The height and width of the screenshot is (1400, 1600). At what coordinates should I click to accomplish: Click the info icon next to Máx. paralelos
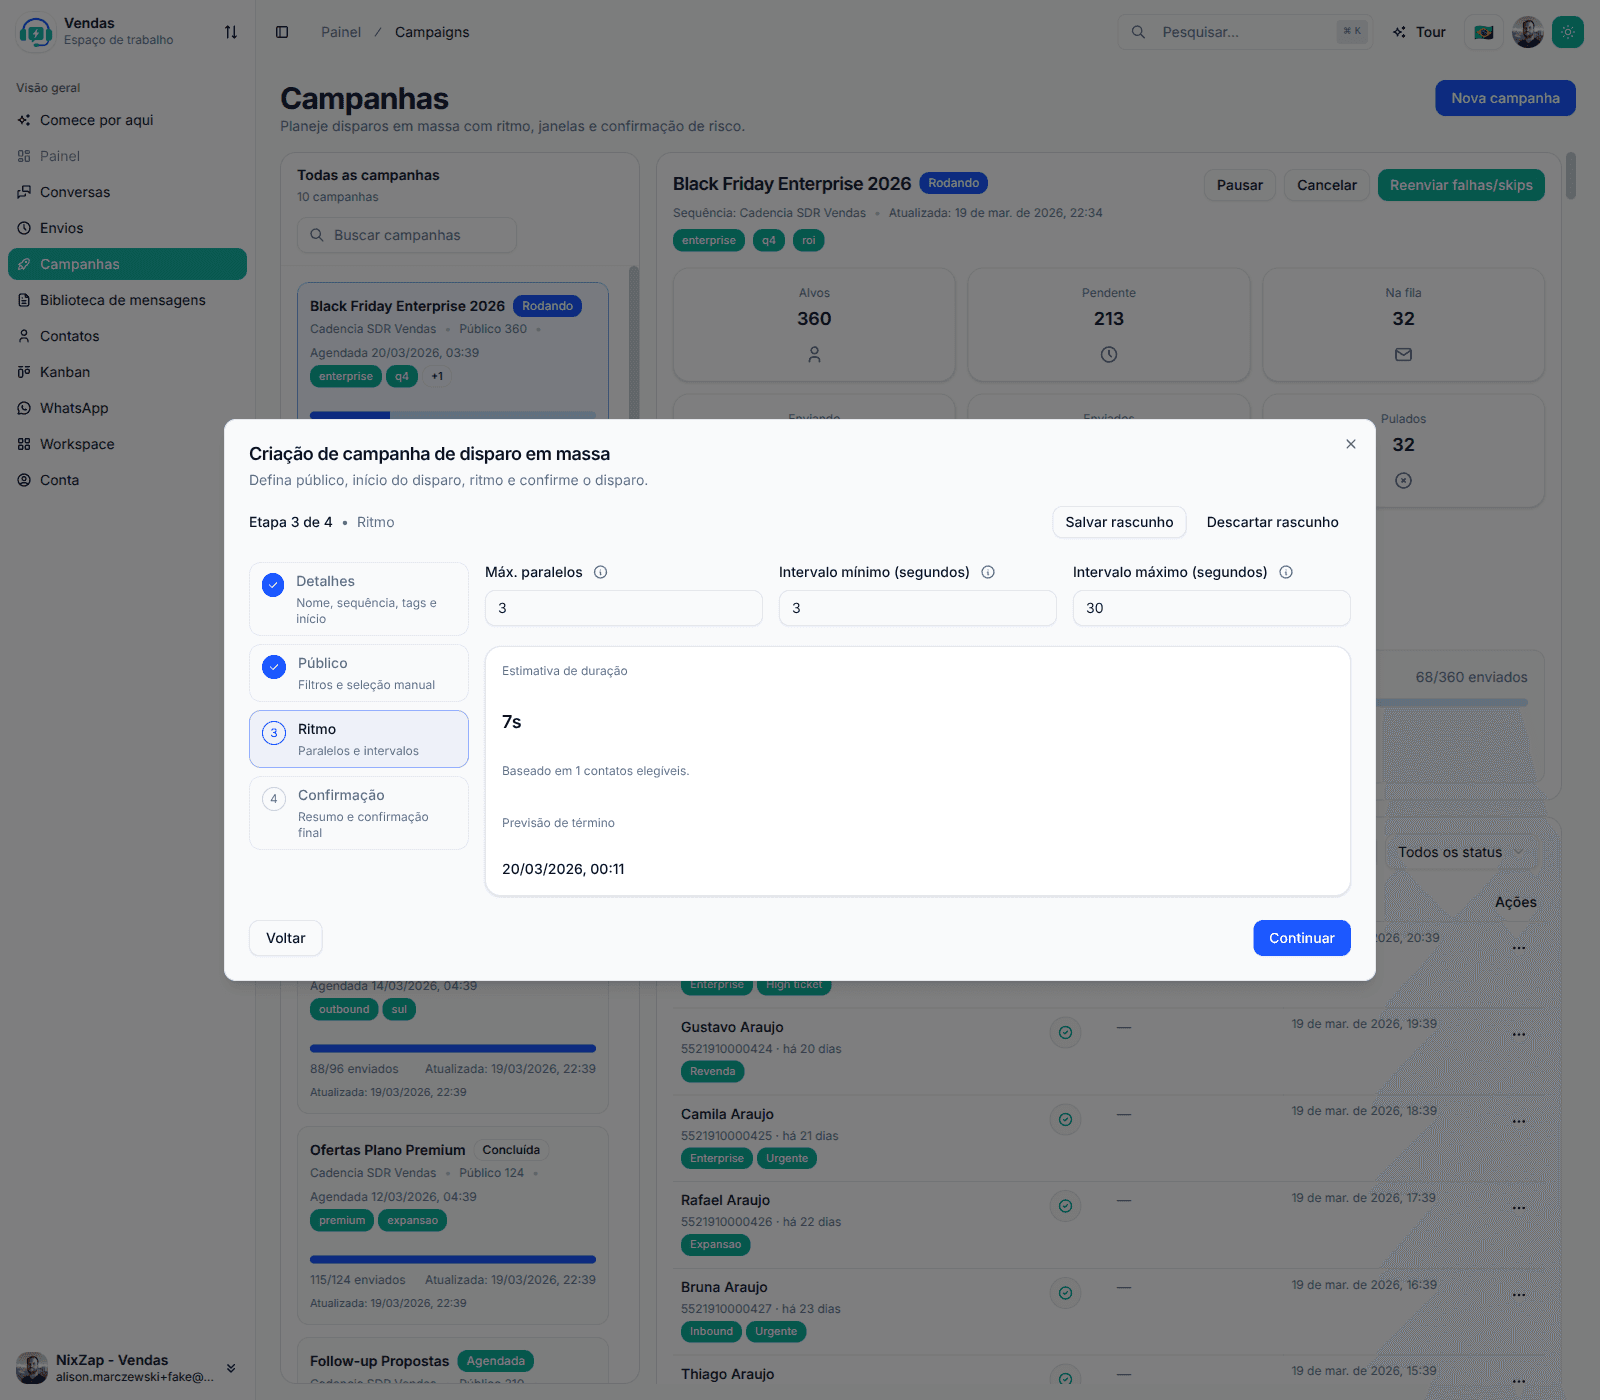(x=600, y=571)
